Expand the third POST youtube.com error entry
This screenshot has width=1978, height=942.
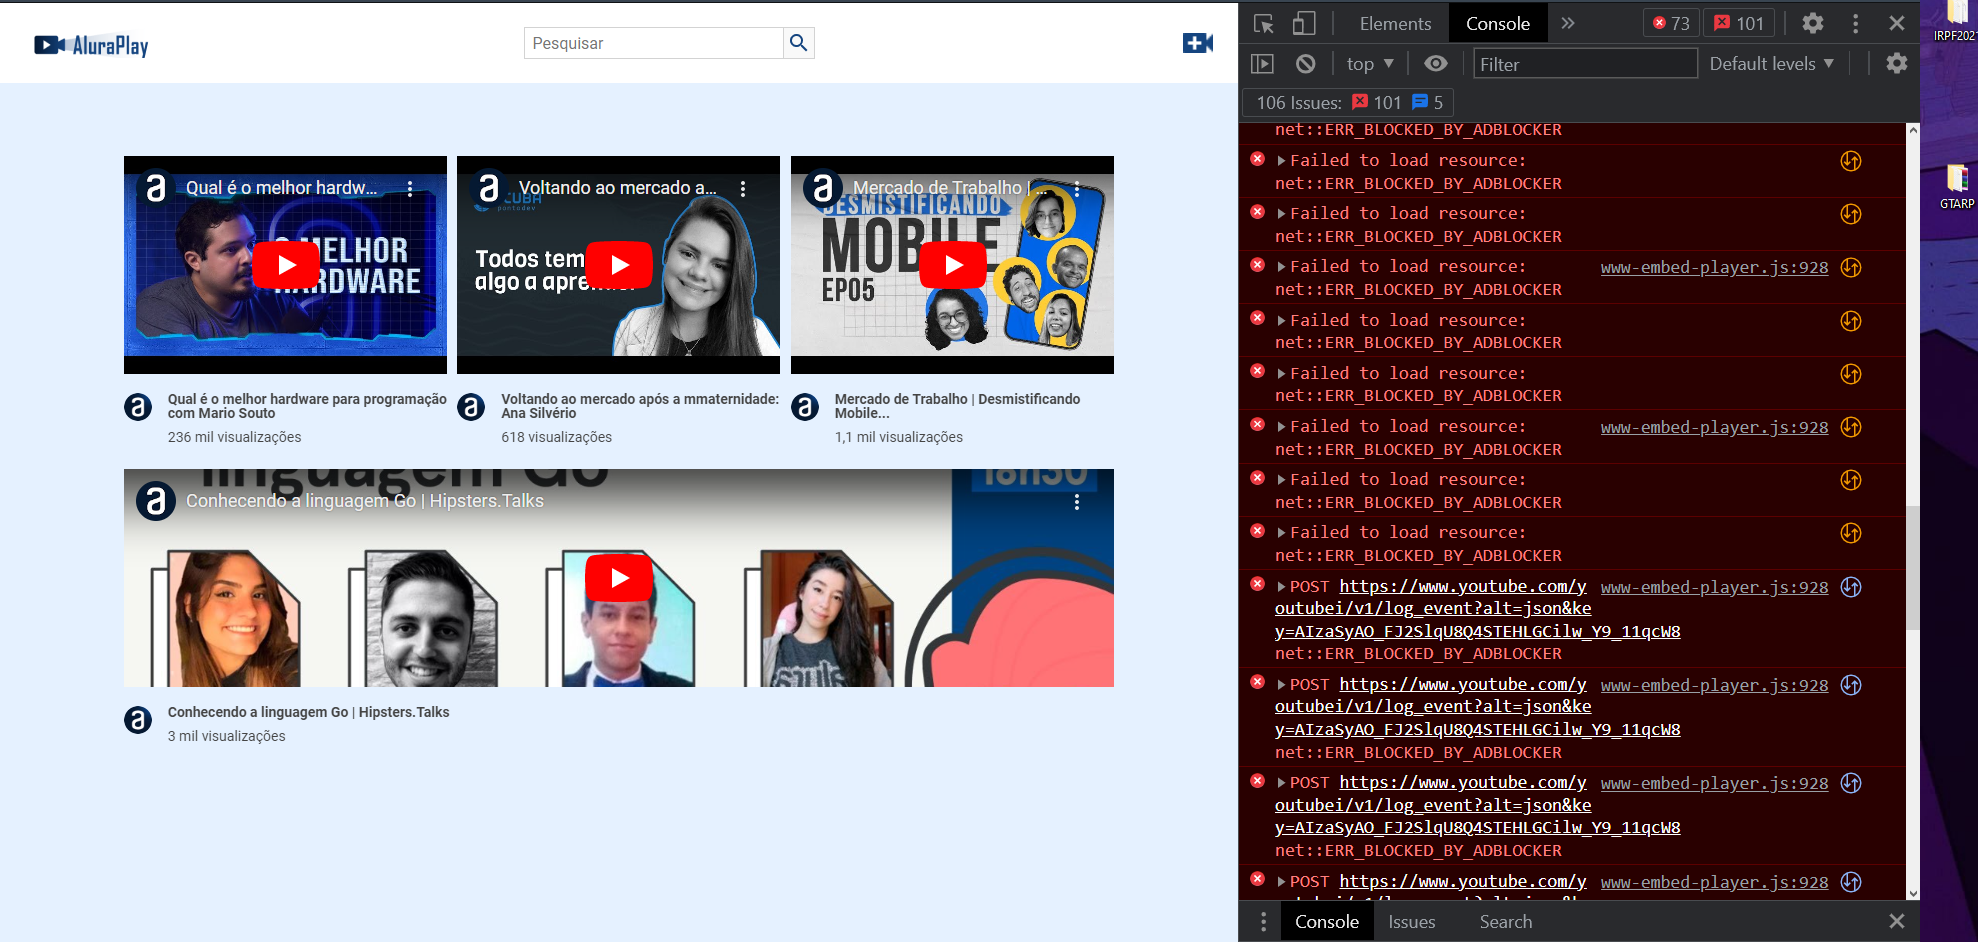pyautogui.click(x=1281, y=783)
